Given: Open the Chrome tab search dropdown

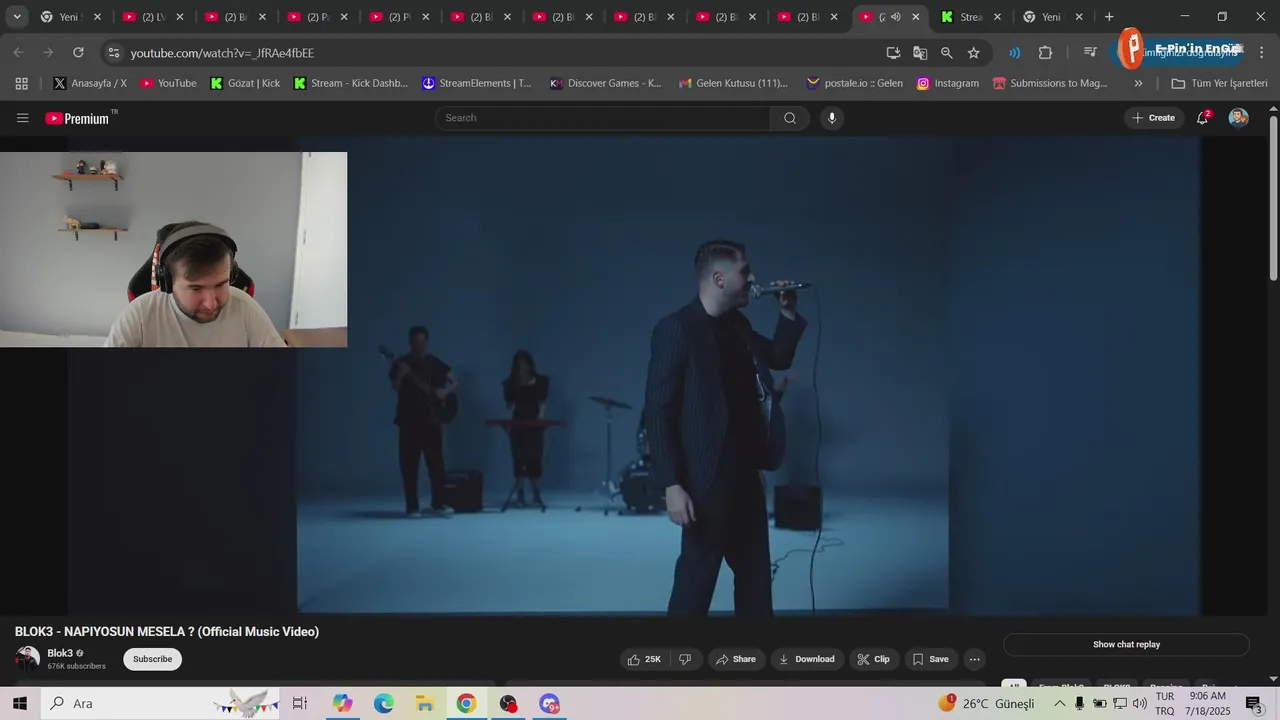Looking at the screenshot, I should click(x=17, y=17).
